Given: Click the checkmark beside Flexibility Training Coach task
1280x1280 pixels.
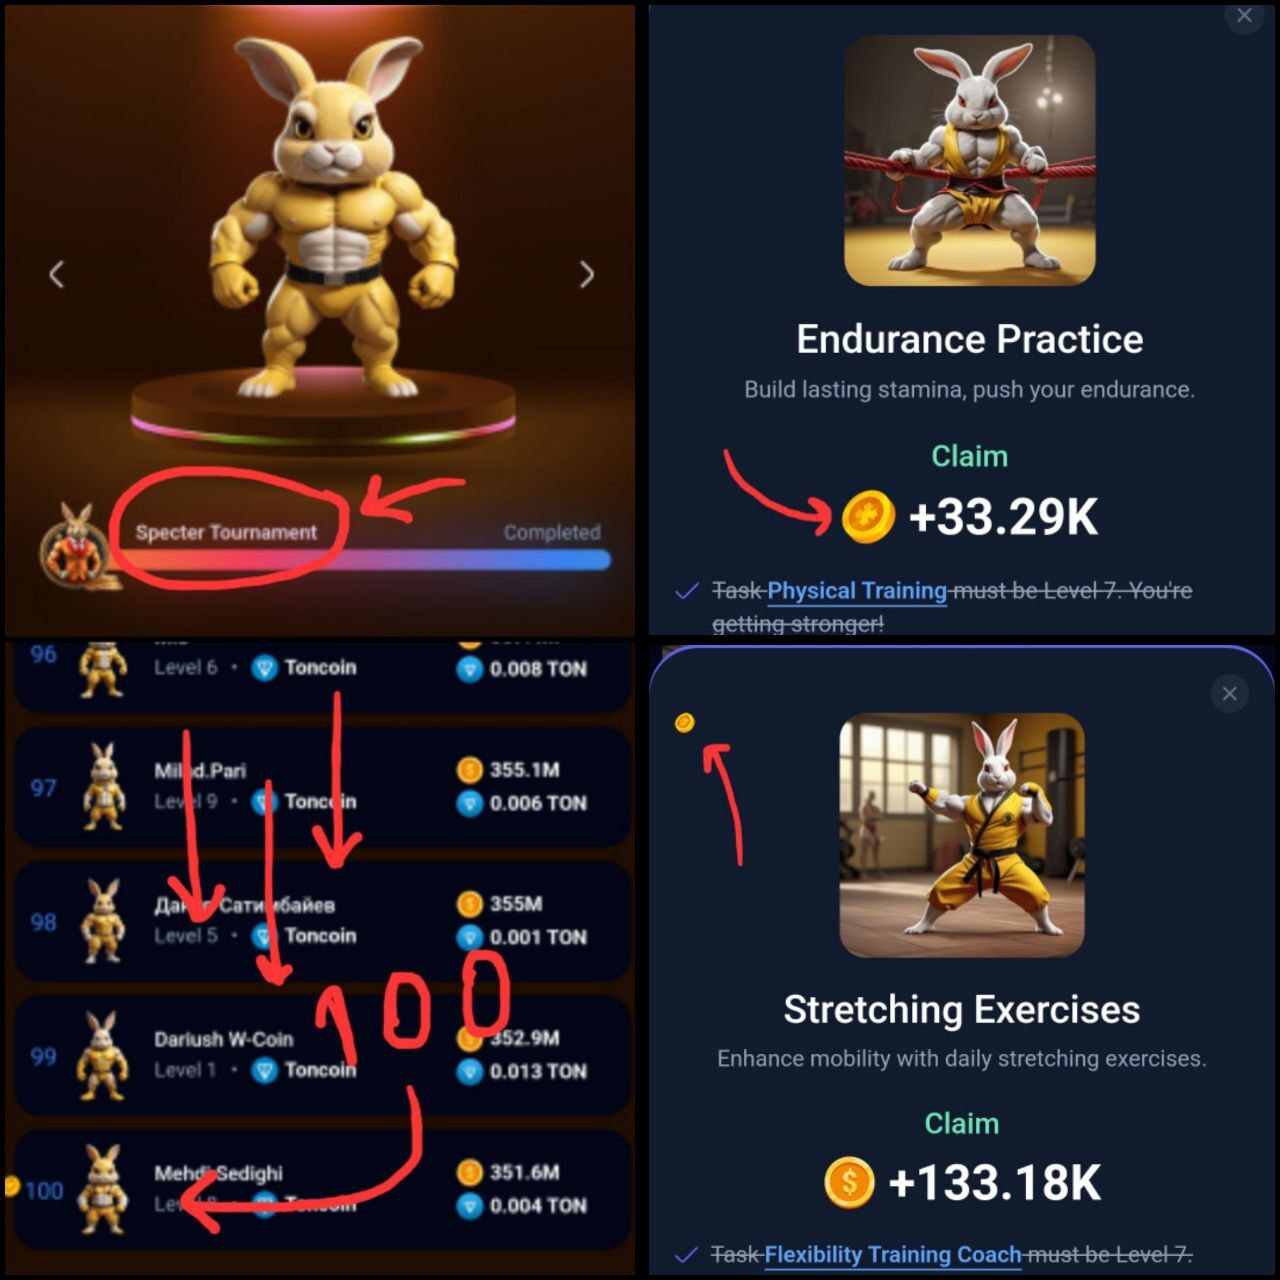Looking at the screenshot, I should coord(686,1254).
